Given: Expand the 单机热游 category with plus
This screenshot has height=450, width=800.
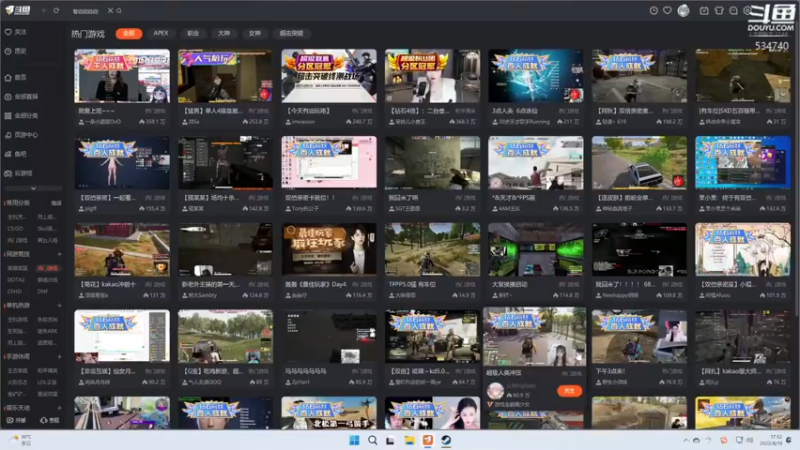Looking at the screenshot, I should [x=59, y=306].
